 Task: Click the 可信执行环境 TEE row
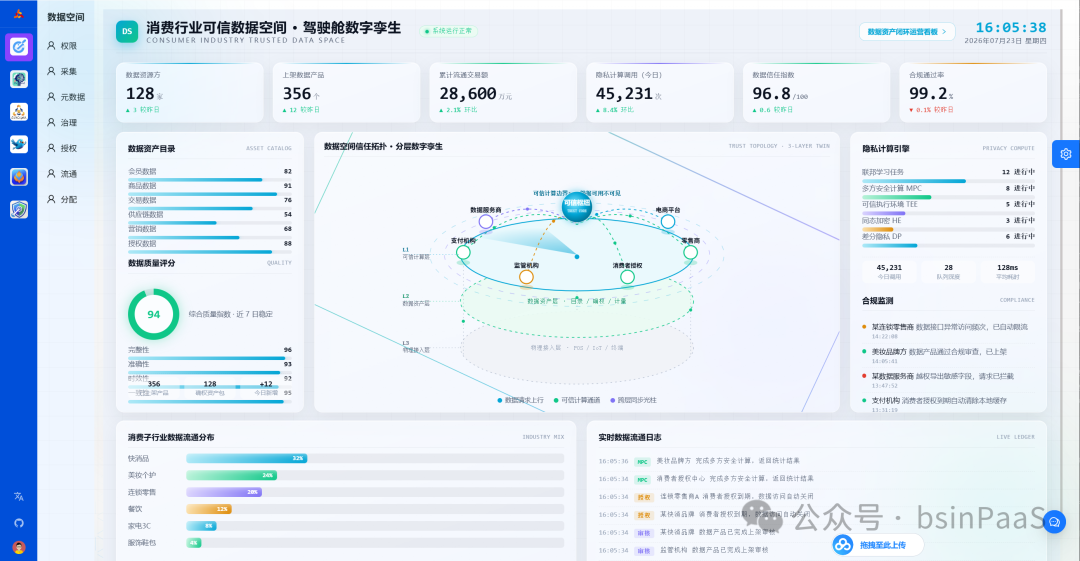coord(948,207)
